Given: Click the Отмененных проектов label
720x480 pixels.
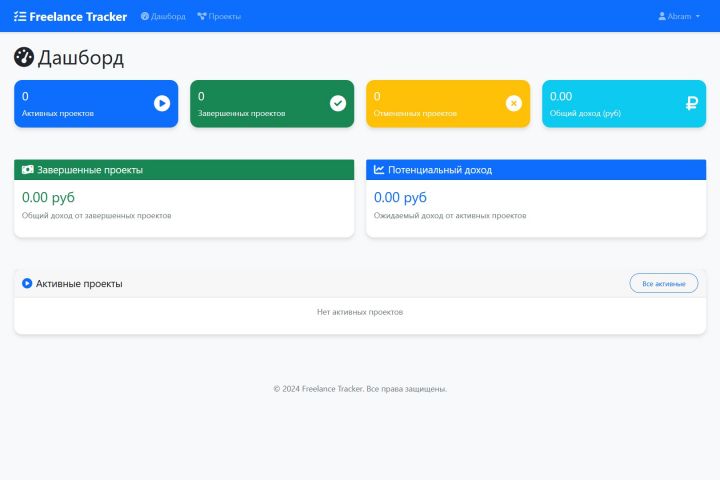Looking at the screenshot, I should (x=415, y=113).
